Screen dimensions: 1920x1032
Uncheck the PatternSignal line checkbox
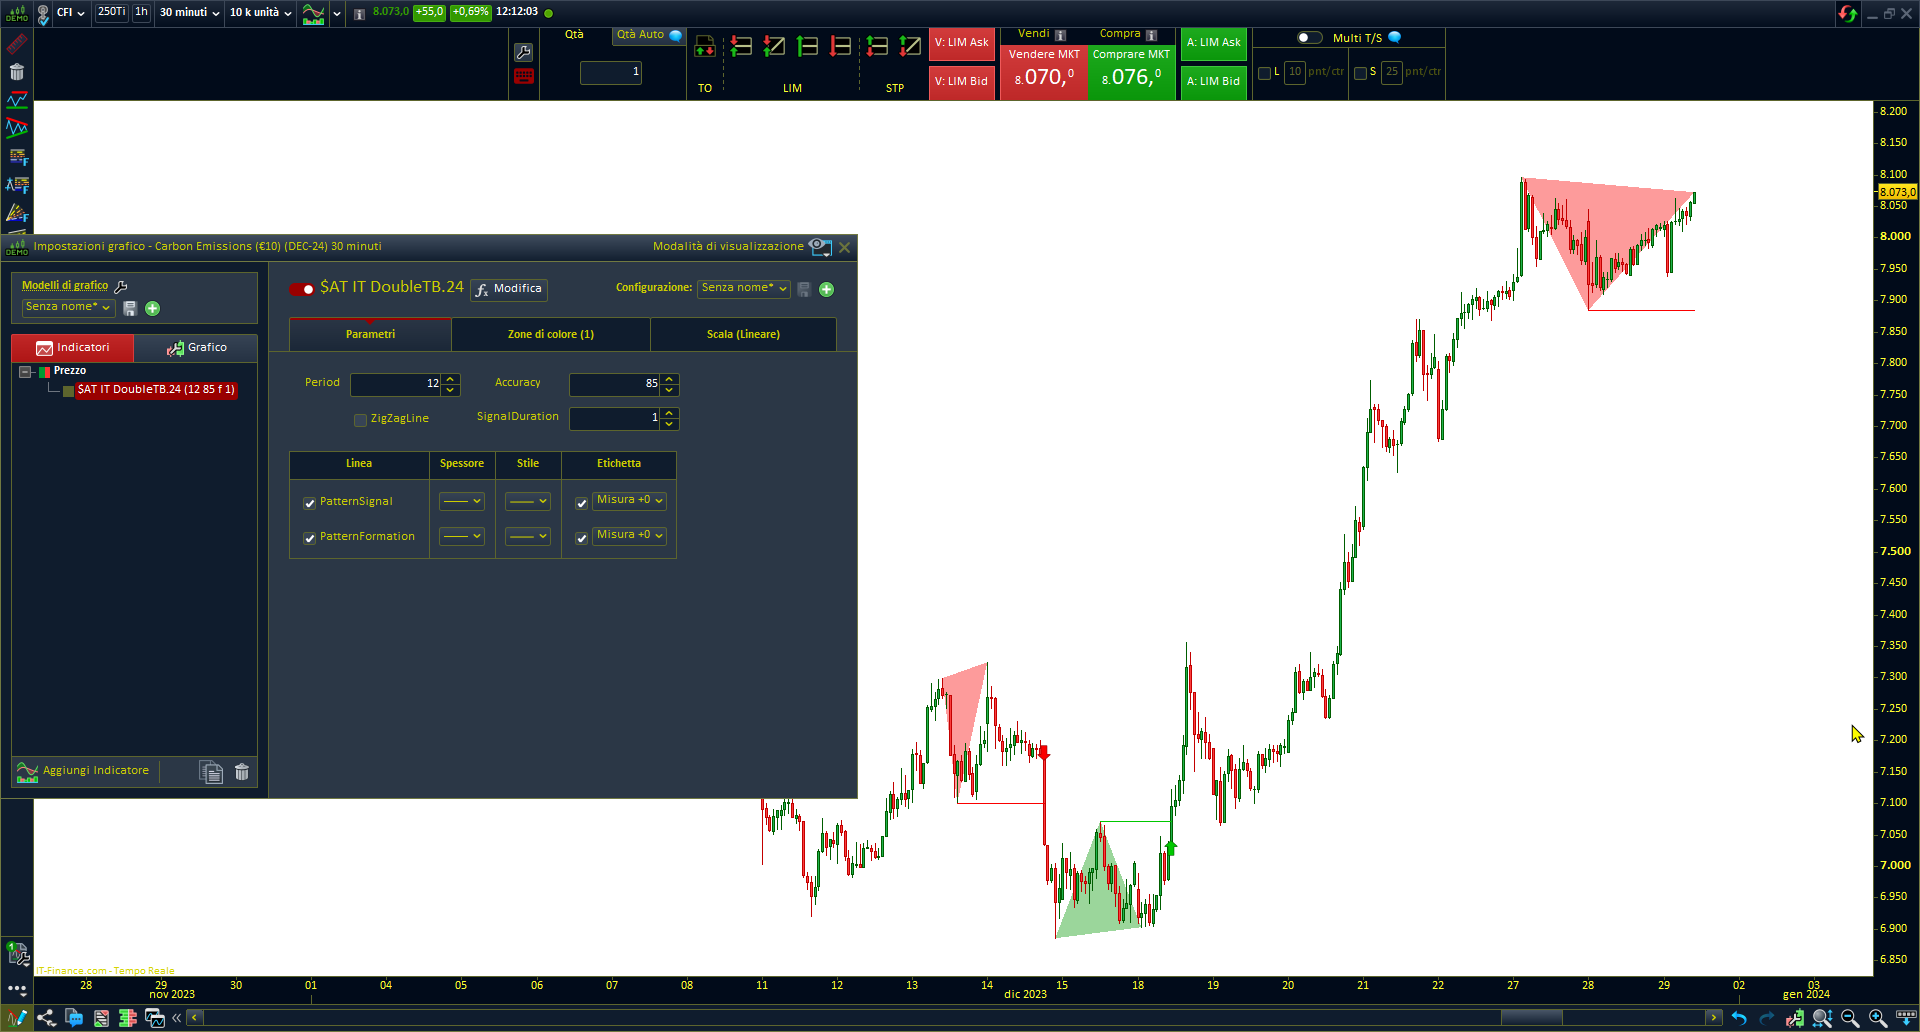tap(310, 502)
